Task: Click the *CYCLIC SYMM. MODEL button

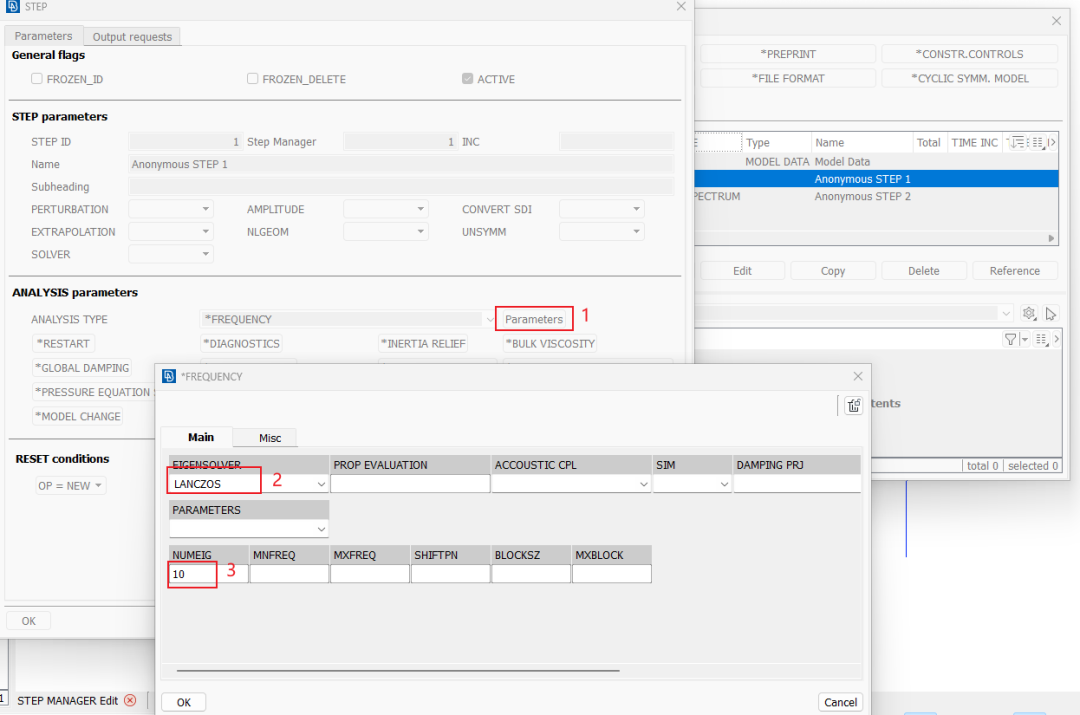Action: 969,78
